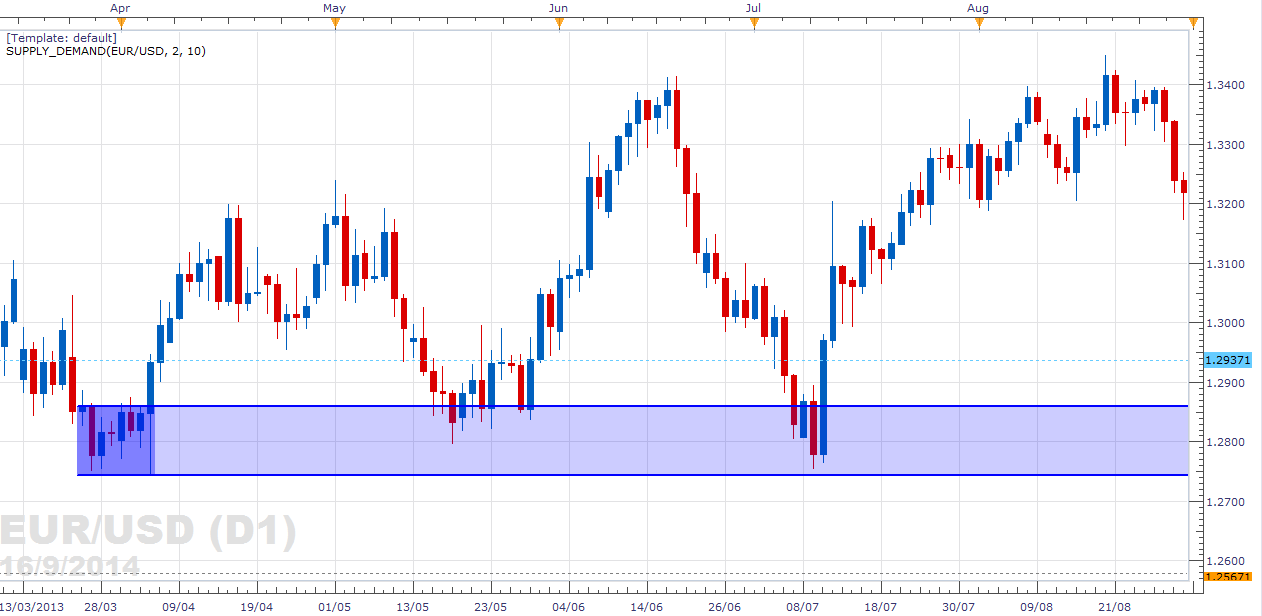
Task: Click the orange Aug month marker triangle
Action: 979,23
